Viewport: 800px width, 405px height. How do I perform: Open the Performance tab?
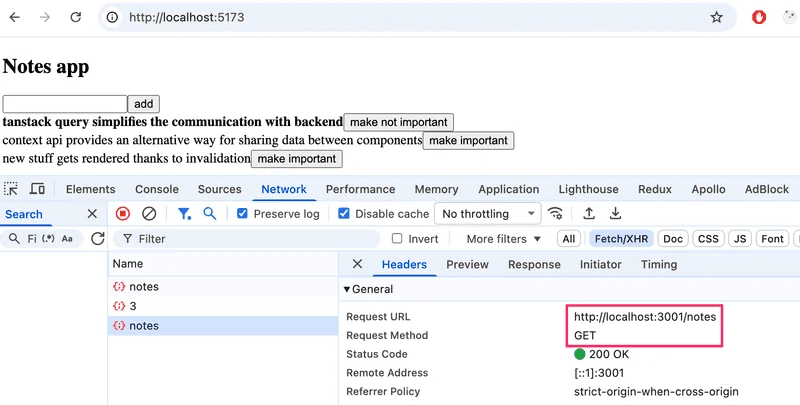(x=361, y=189)
